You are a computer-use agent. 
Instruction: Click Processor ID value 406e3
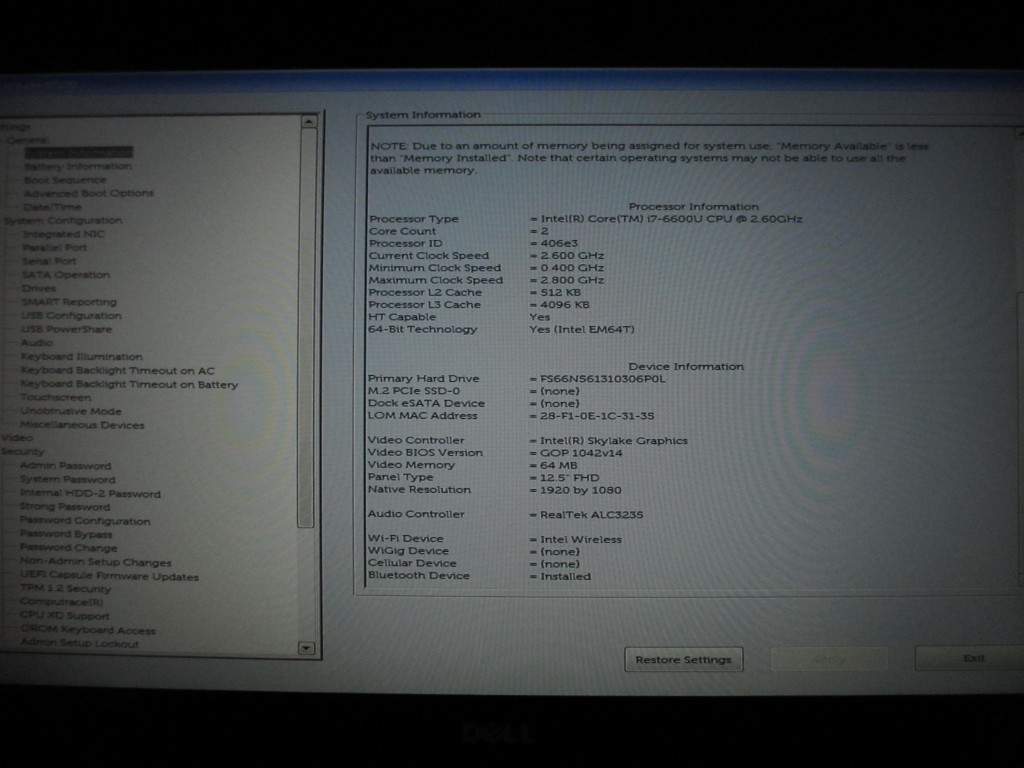[559, 244]
